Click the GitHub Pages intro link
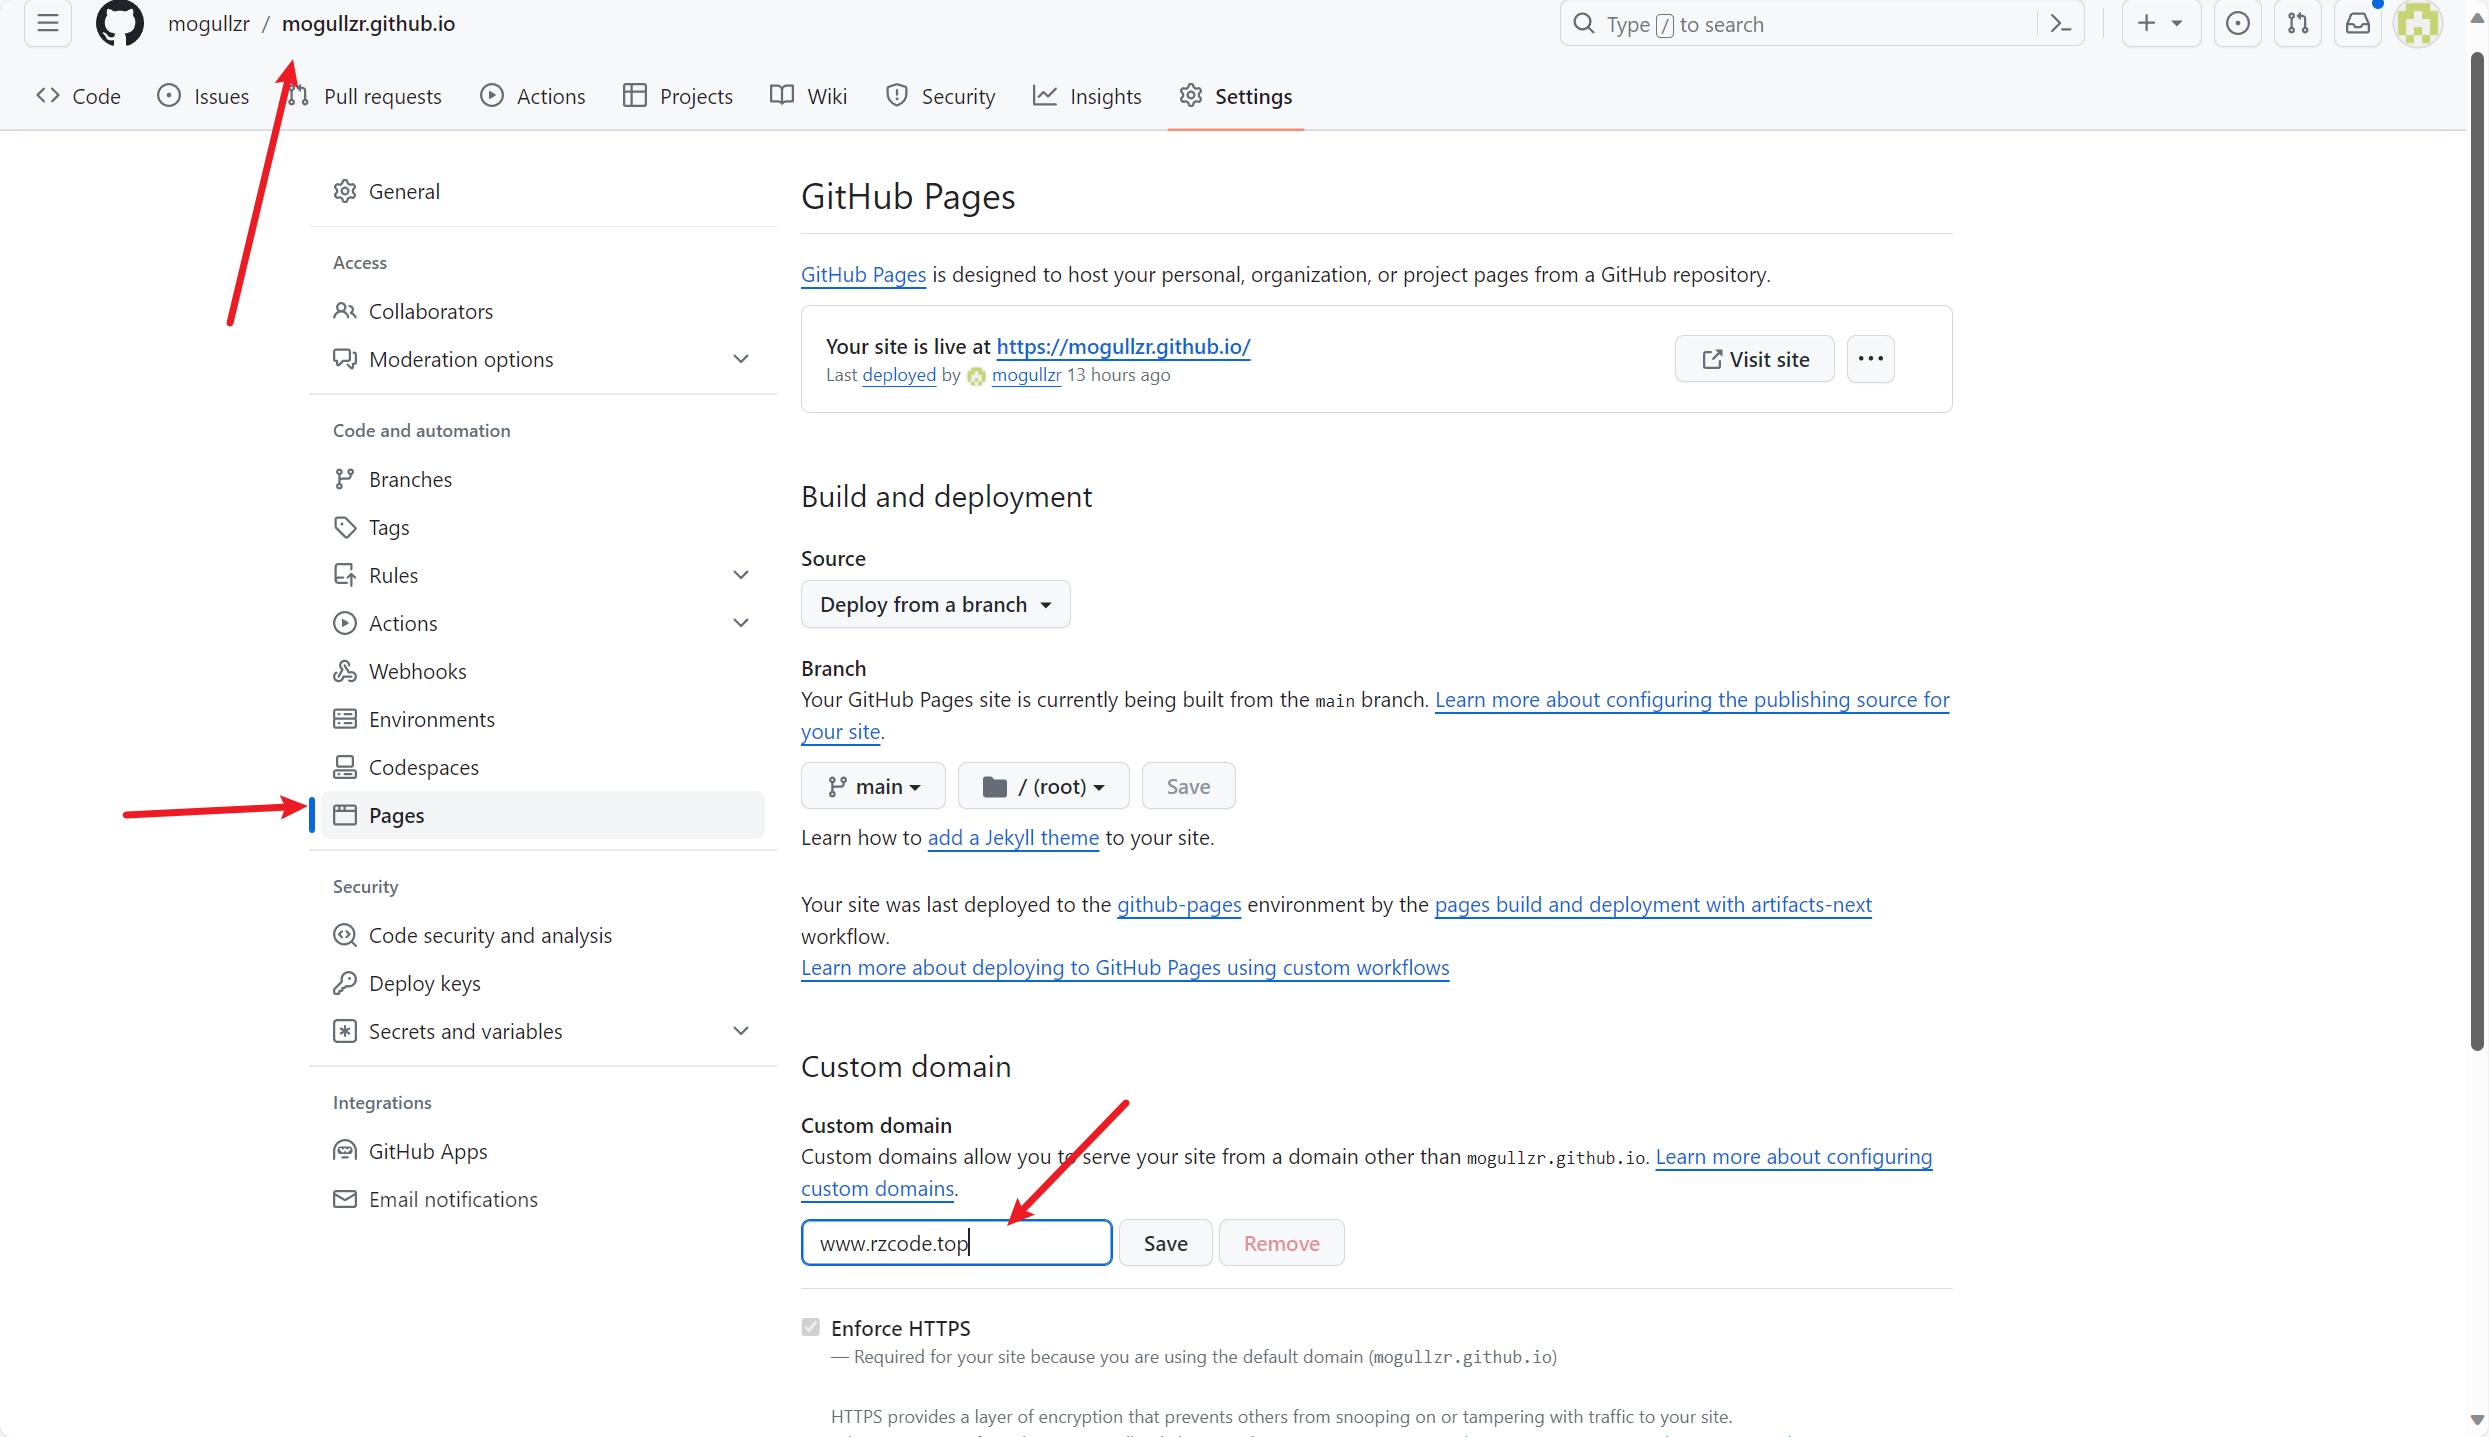The height and width of the screenshot is (1437, 2489). [x=863, y=274]
